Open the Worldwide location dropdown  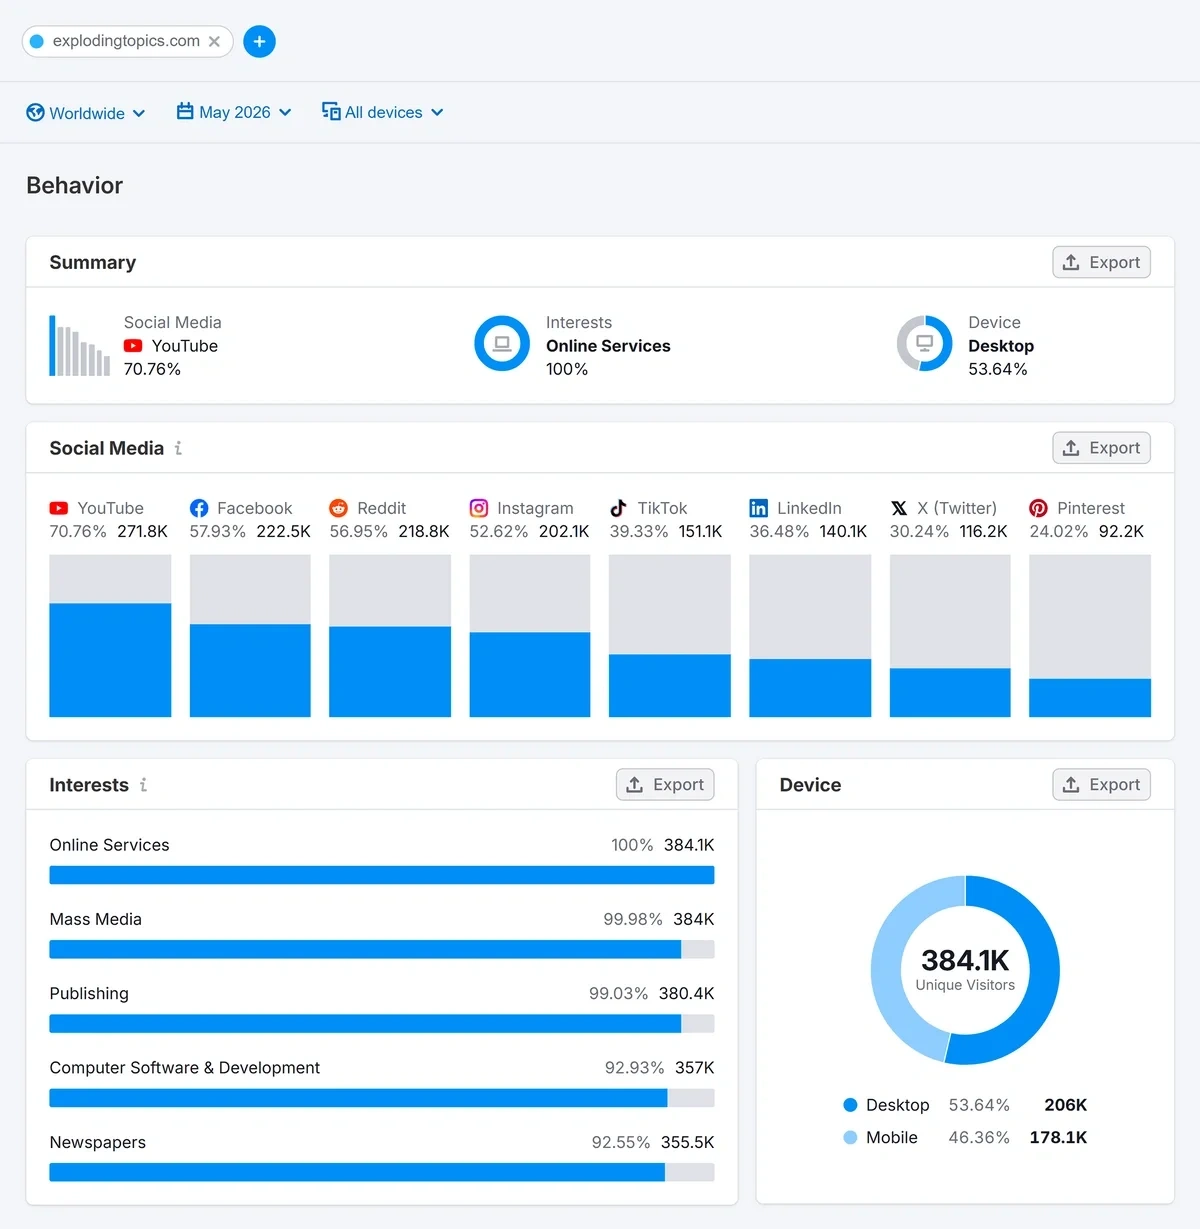(x=86, y=113)
